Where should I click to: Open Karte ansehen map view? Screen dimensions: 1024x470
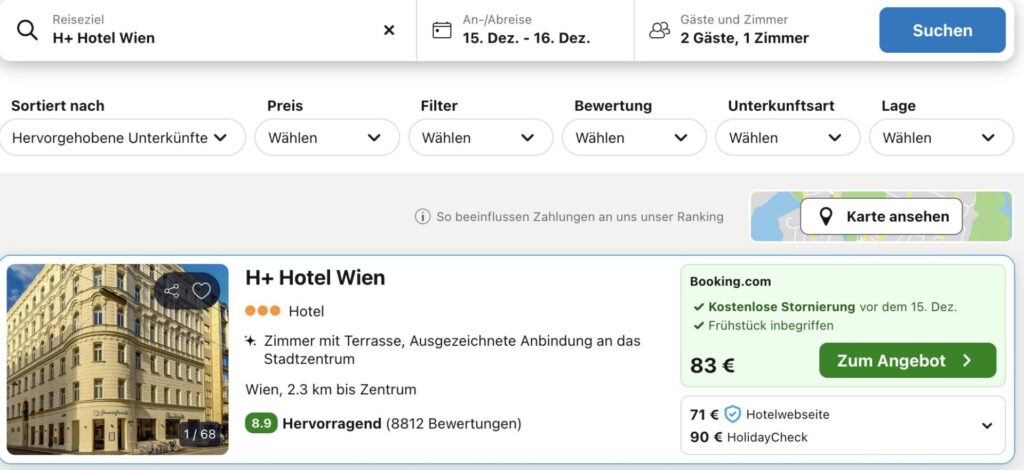point(881,217)
